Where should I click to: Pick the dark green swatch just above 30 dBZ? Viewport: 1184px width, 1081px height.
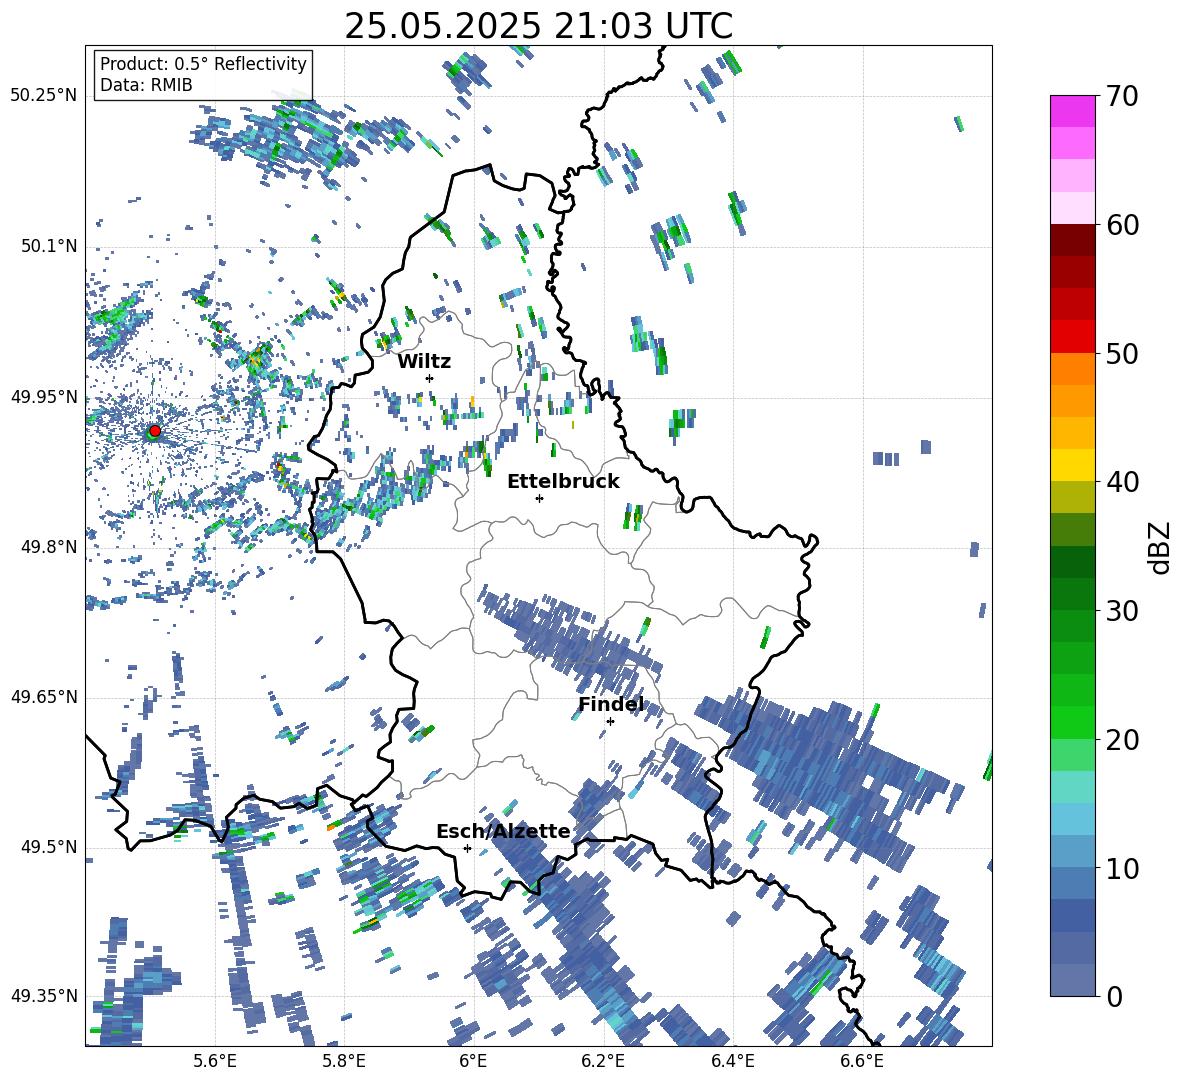point(1072,593)
